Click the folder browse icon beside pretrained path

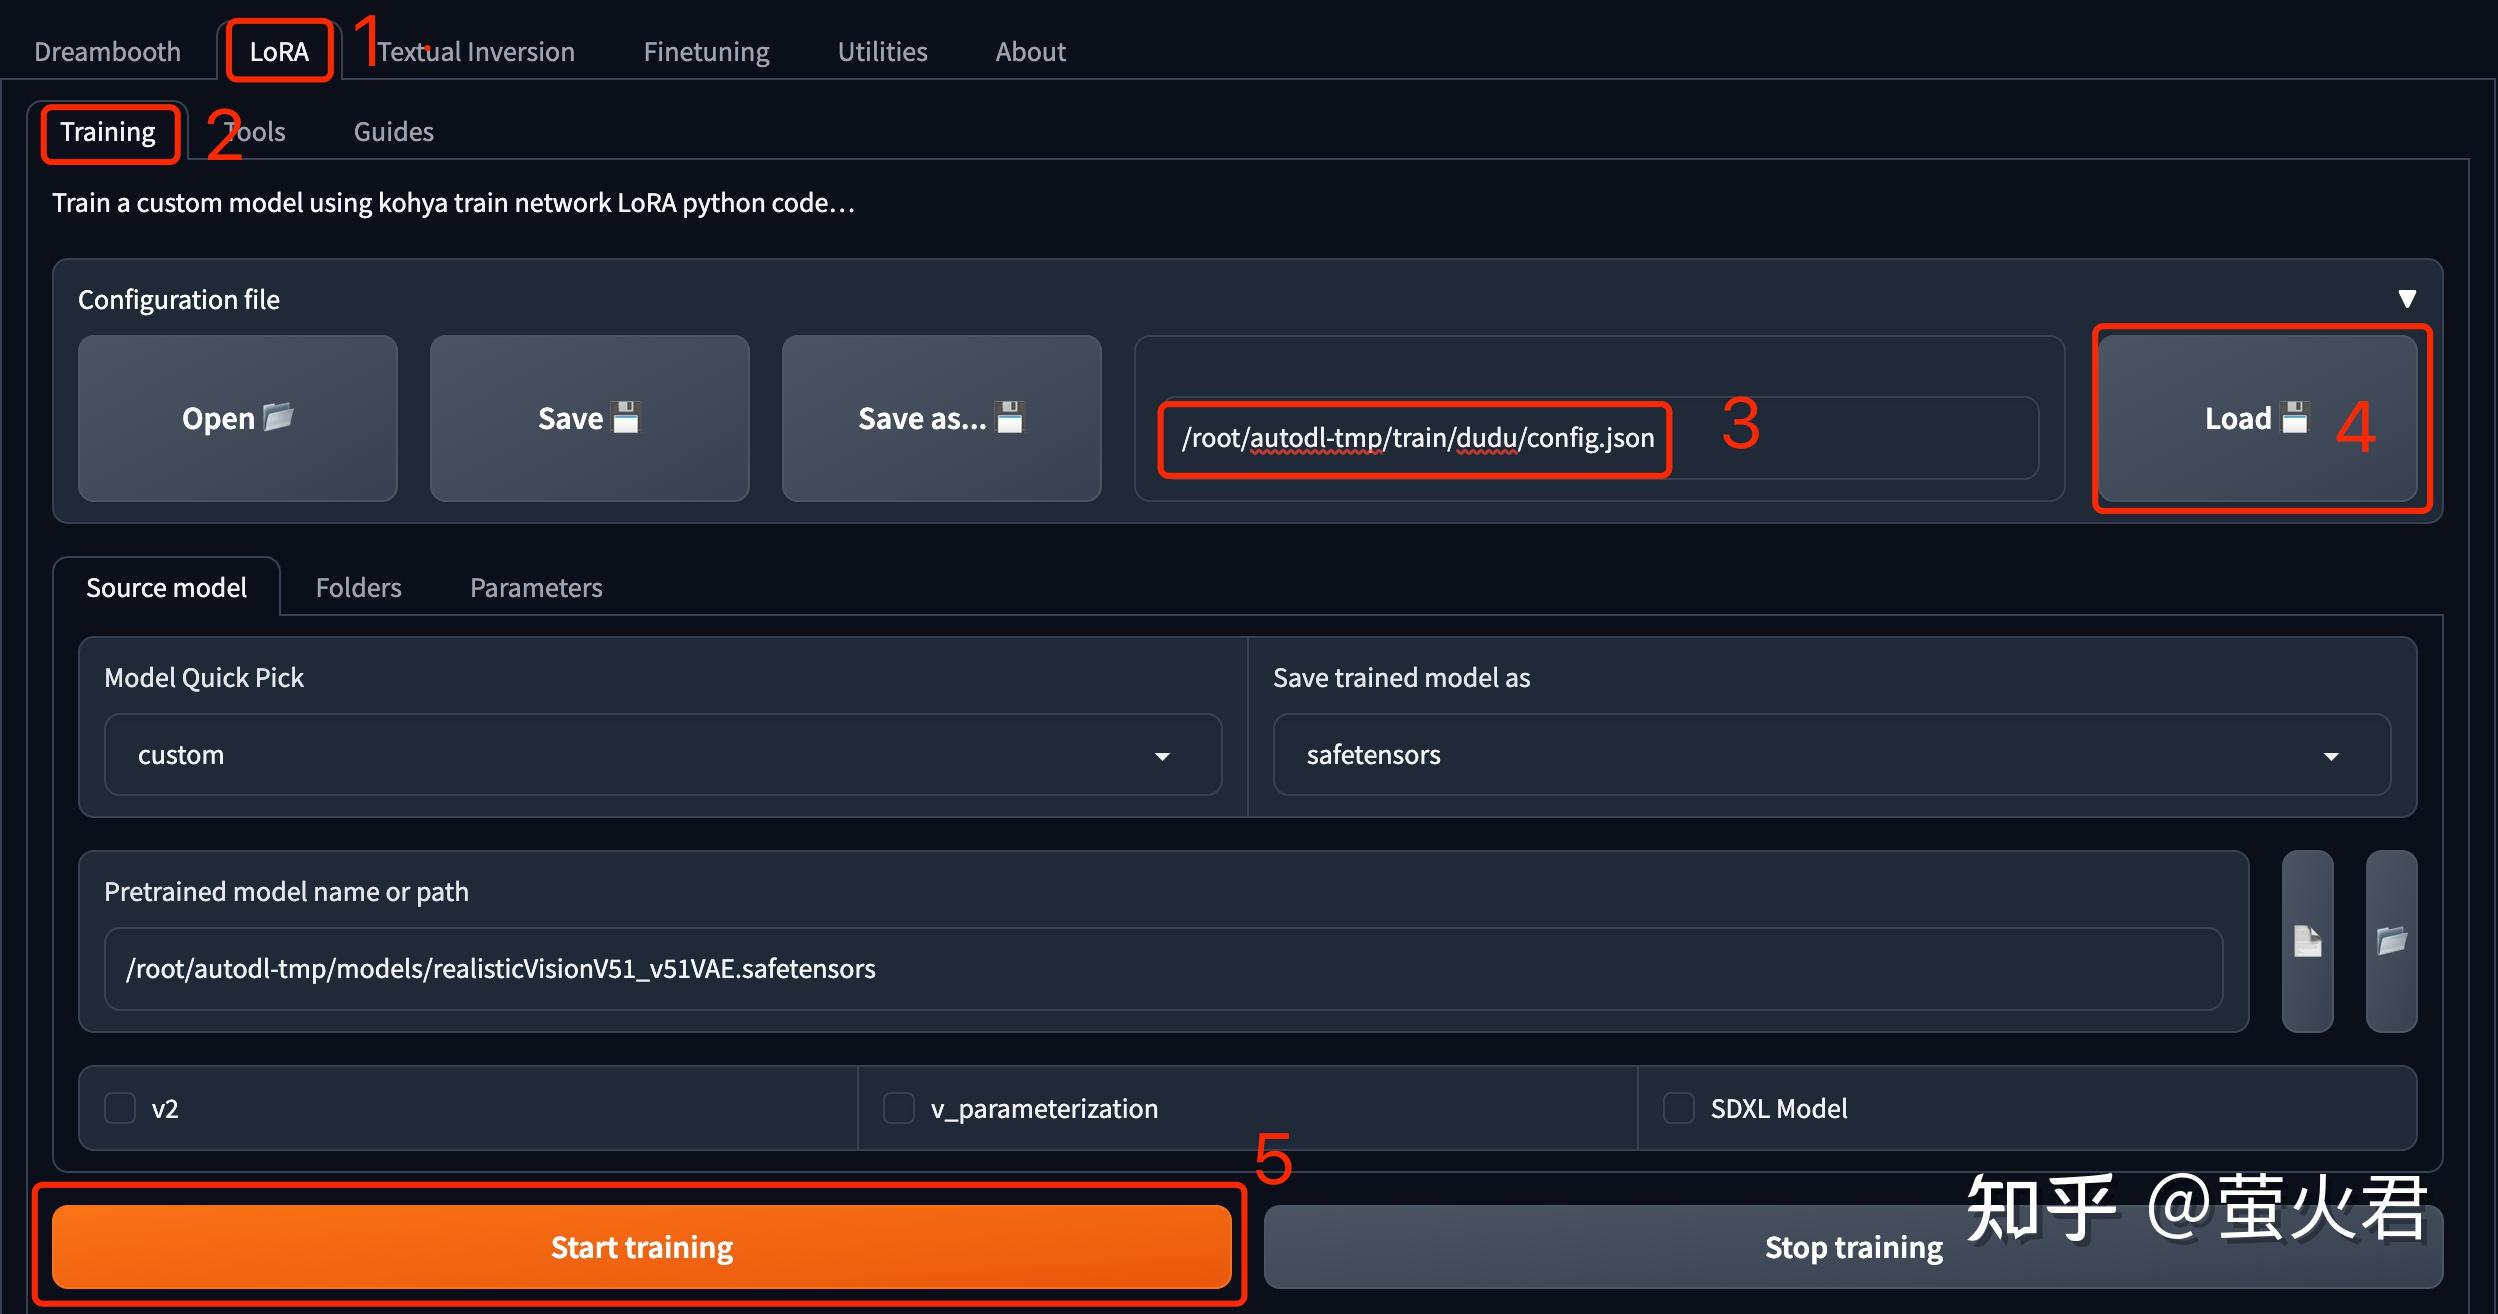[x=2391, y=941]
